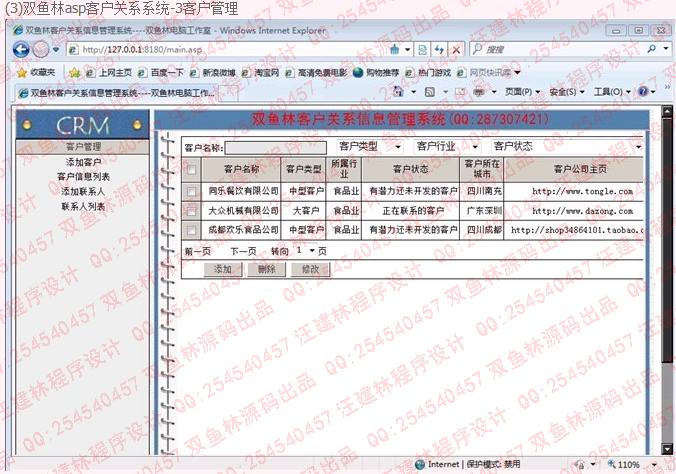Image resolution: width=676 pixels, height=474 pixels.
Task: Open the 高清免费电影 favorites link
Action: 317,72
